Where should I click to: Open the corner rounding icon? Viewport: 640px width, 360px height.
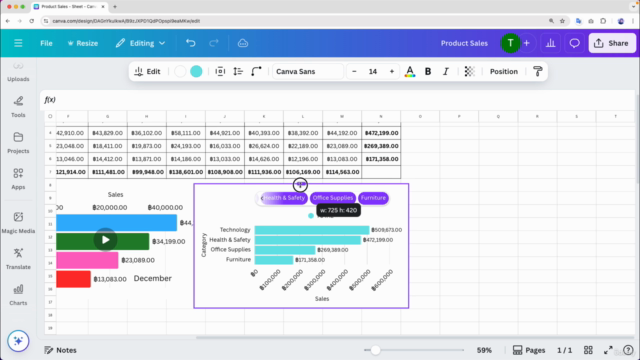pyautogui.click(x=256, y=71)
